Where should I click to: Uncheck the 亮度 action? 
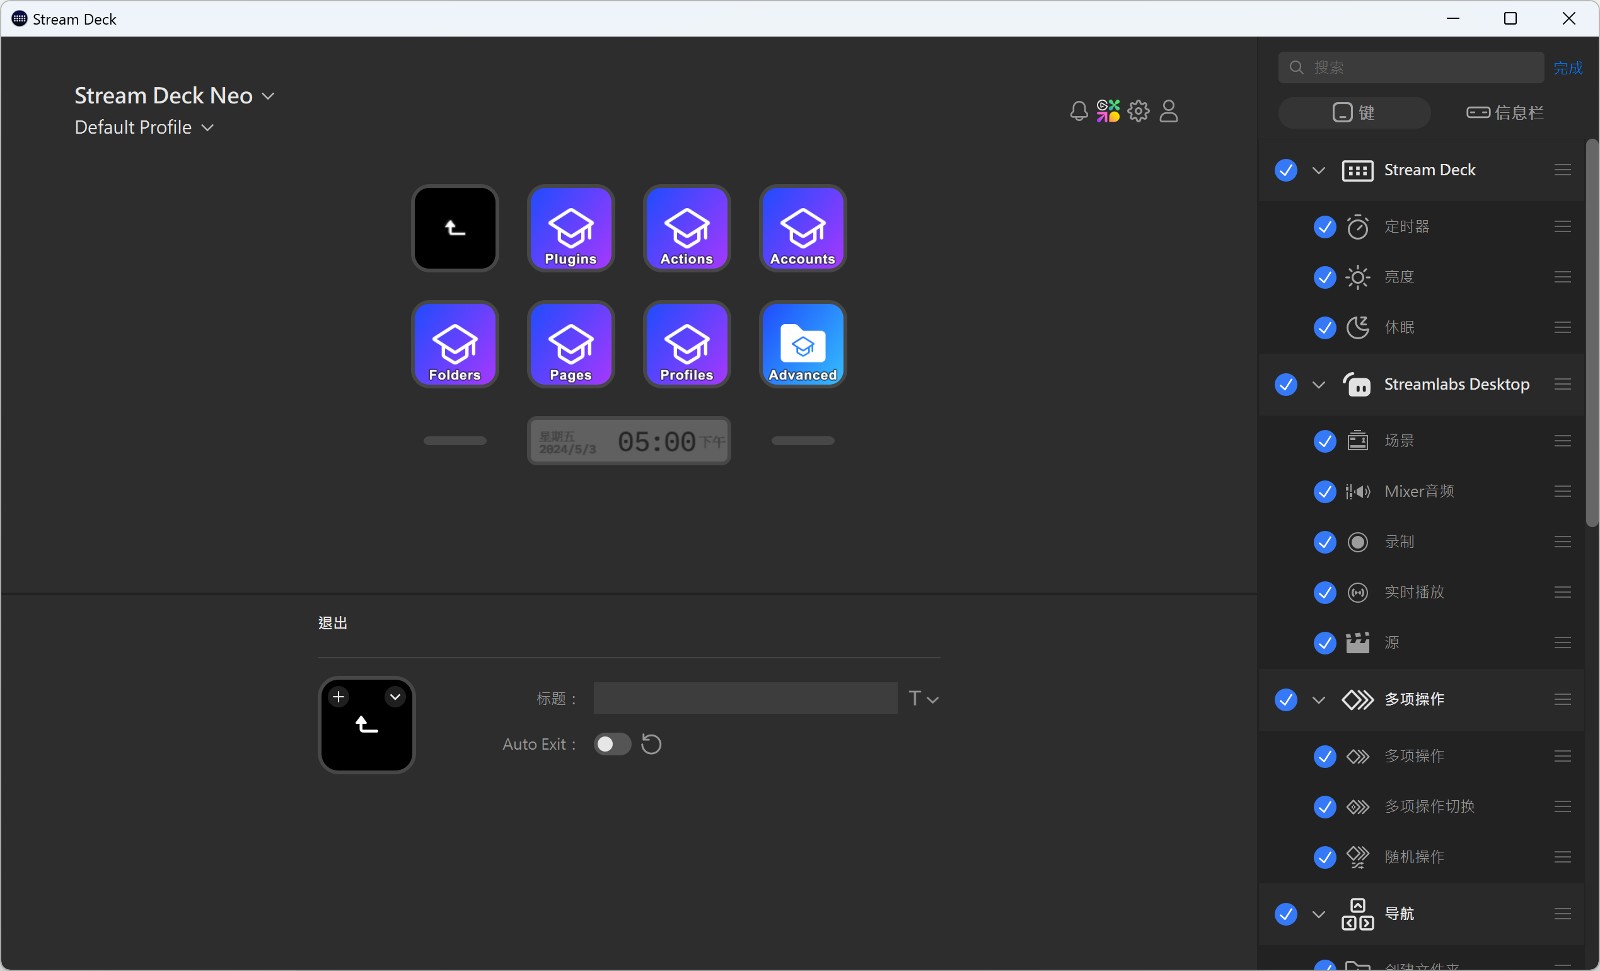tap(1325, 277)
